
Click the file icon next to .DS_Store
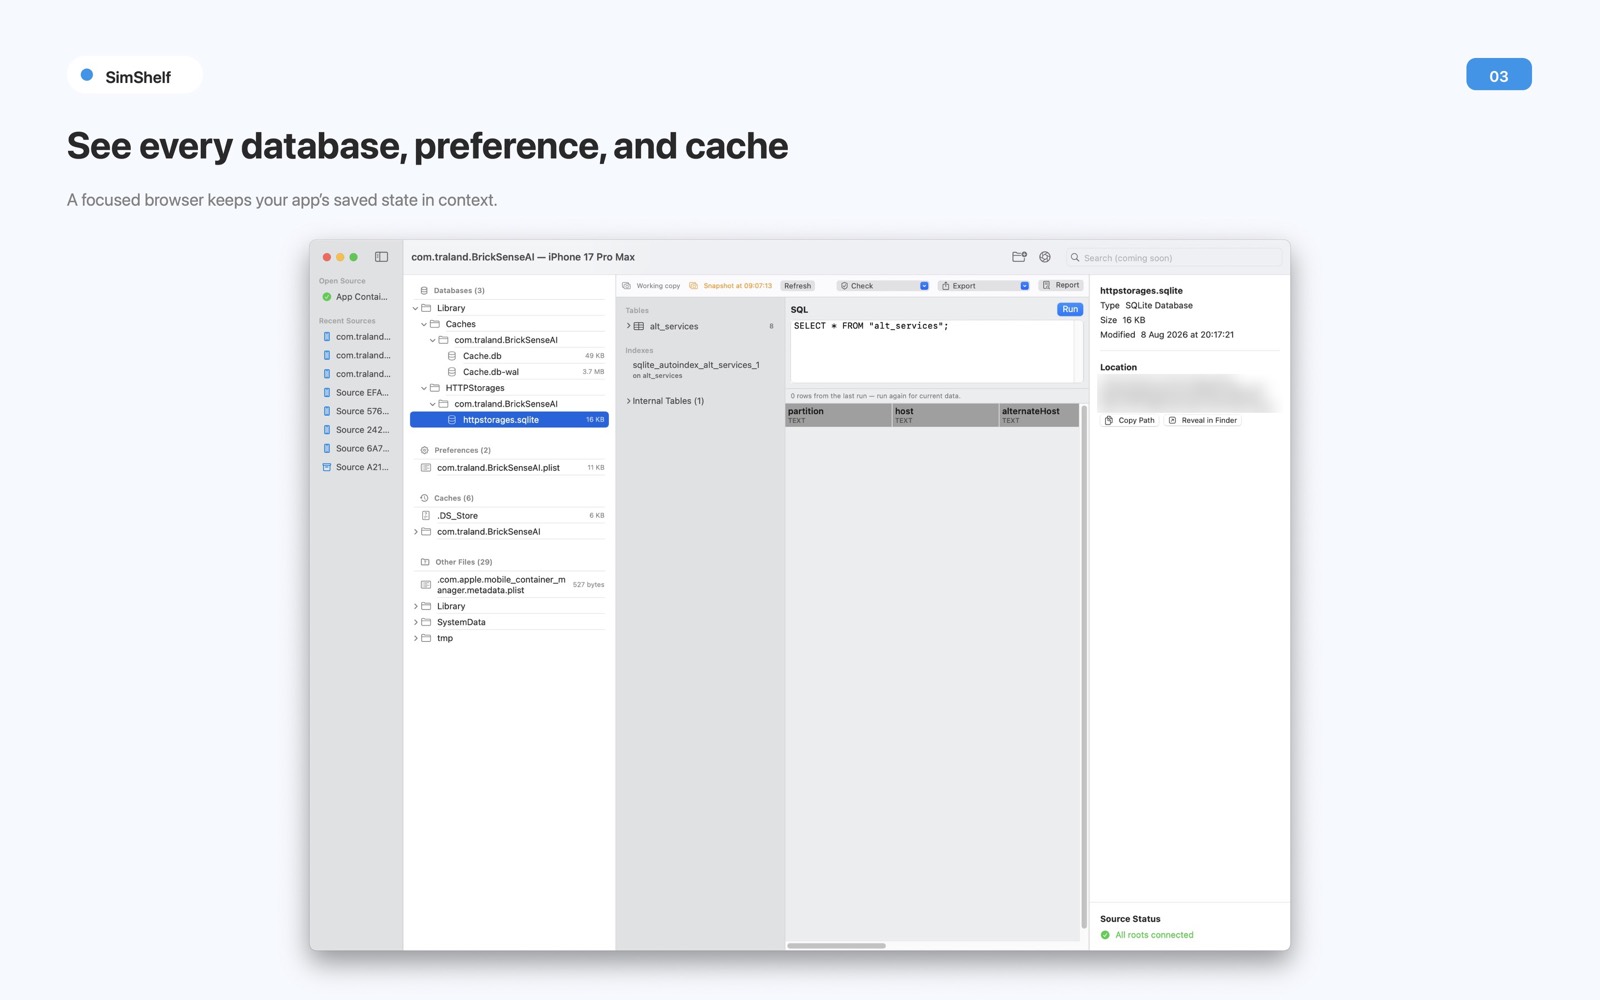pos(426,516)
